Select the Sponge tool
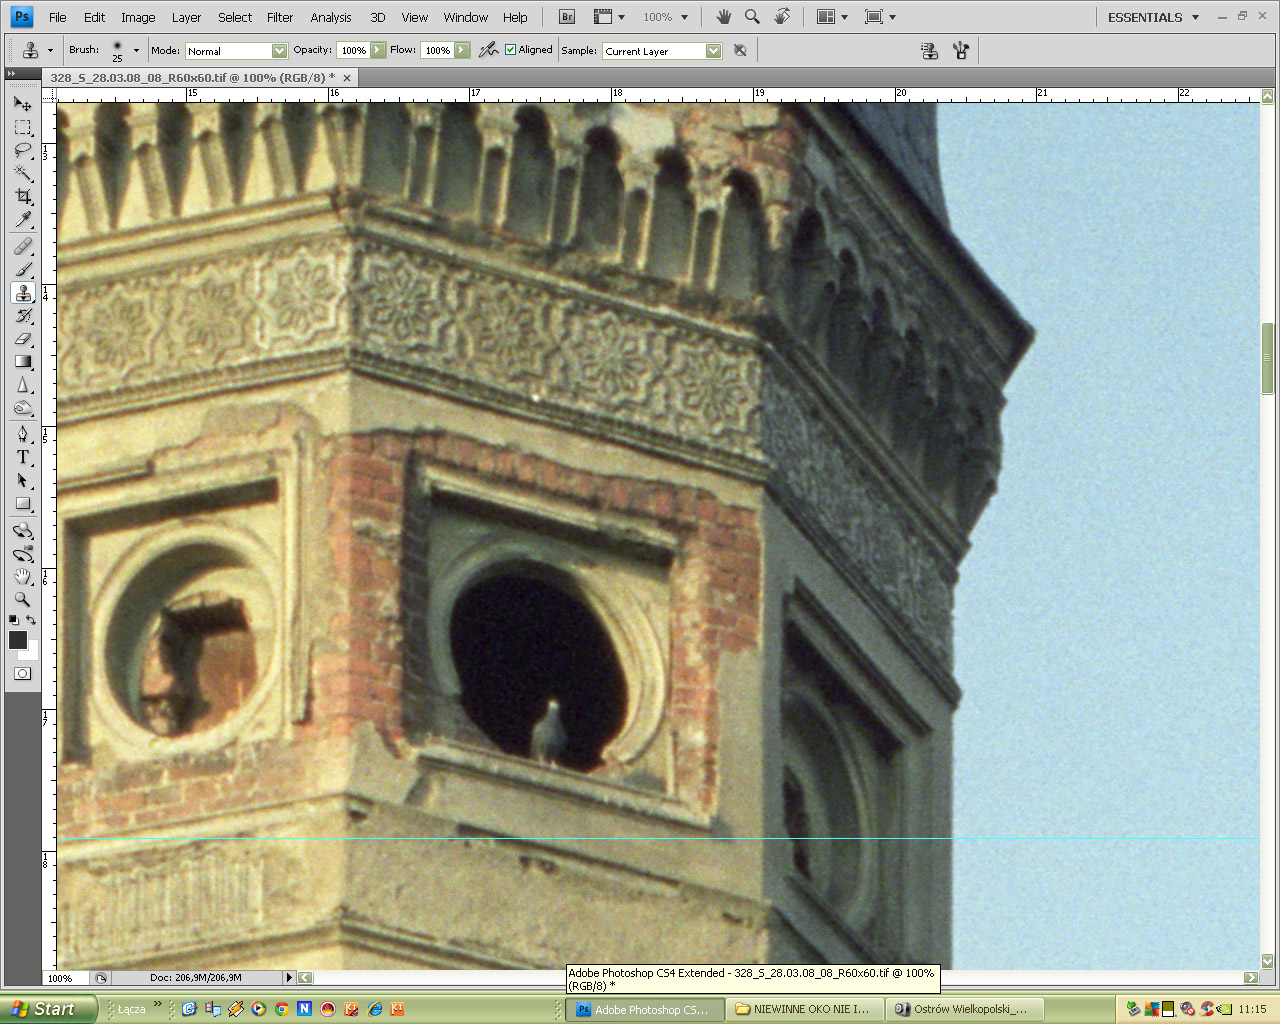This screenshot has height=1024, width=1280. (22, 408)
